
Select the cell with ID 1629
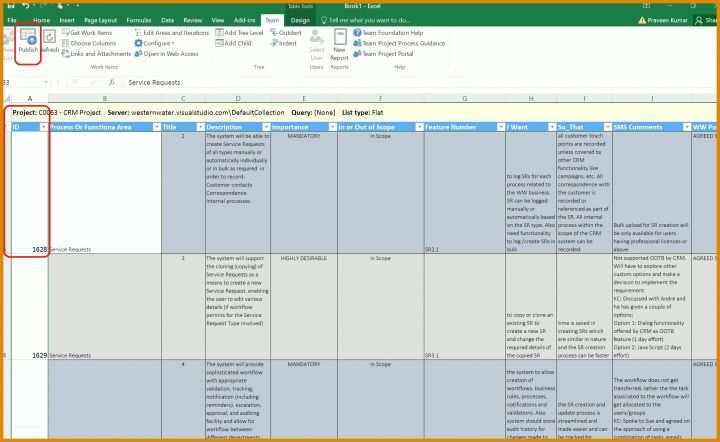pos(30,307)
